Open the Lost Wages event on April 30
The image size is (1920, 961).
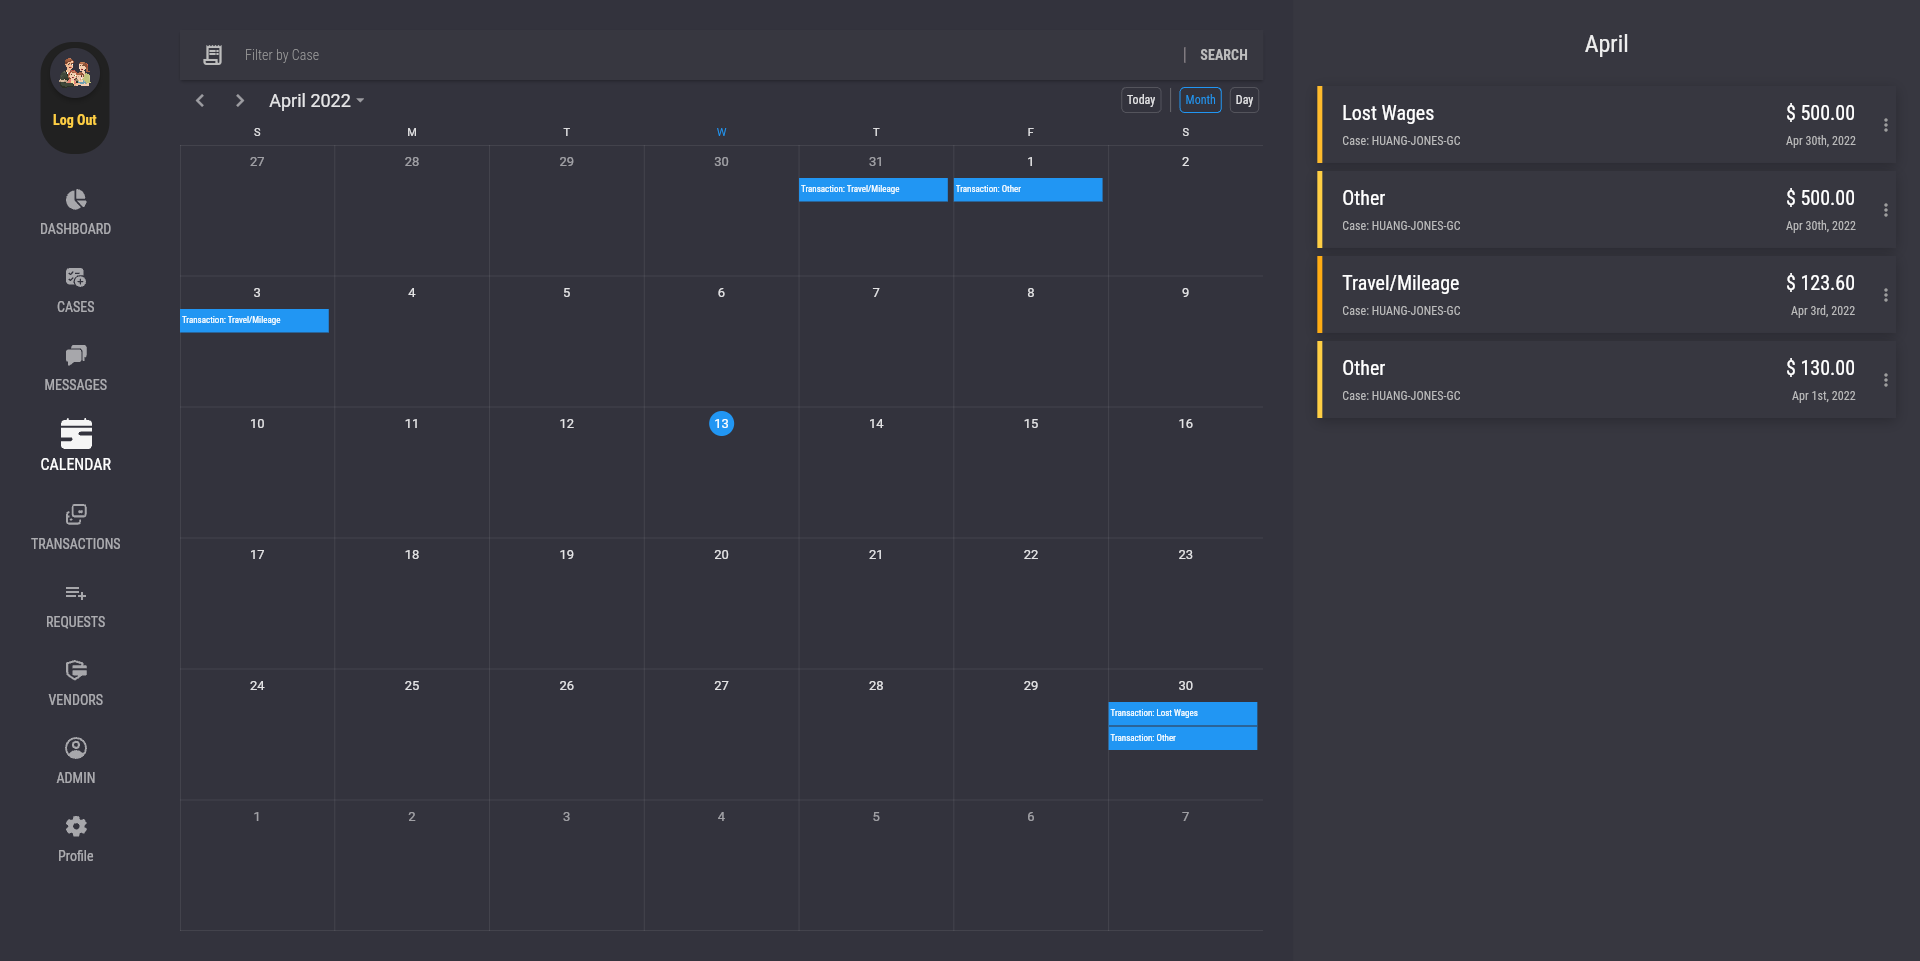click(1182, 713)
